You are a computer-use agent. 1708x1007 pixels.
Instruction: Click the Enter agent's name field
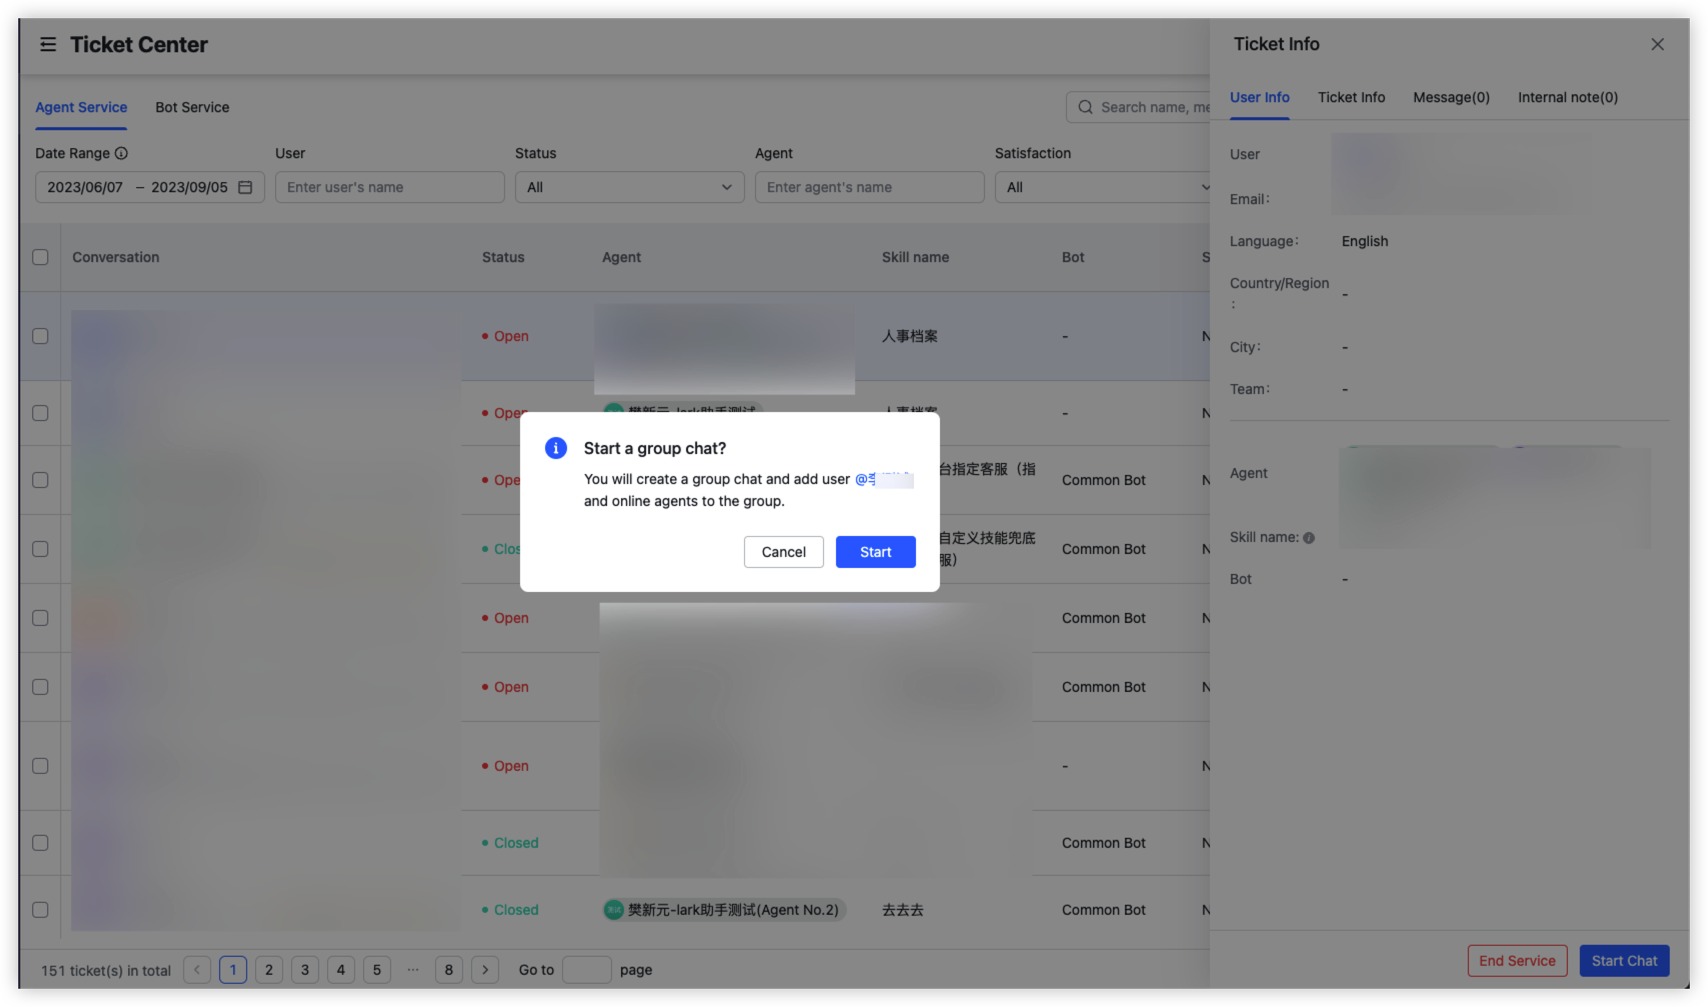click(x=869, y=187)
